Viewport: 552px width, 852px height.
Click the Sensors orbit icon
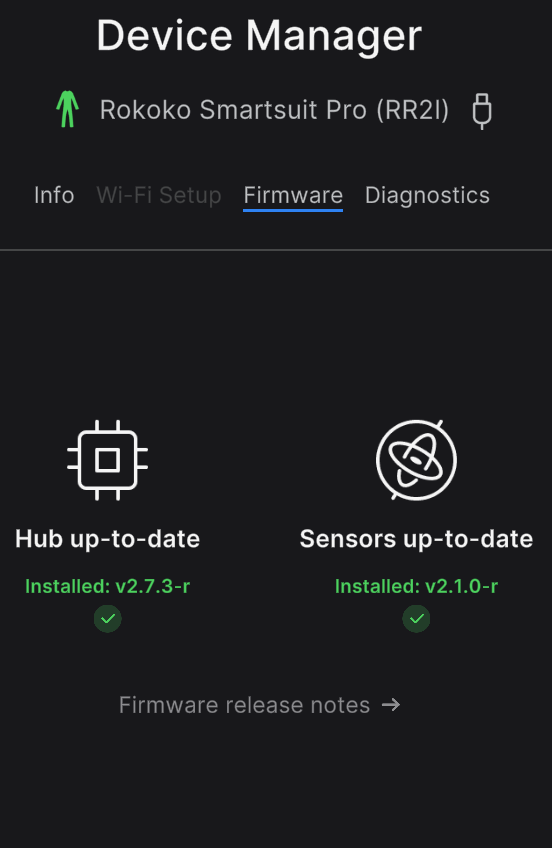pos(416,460)
